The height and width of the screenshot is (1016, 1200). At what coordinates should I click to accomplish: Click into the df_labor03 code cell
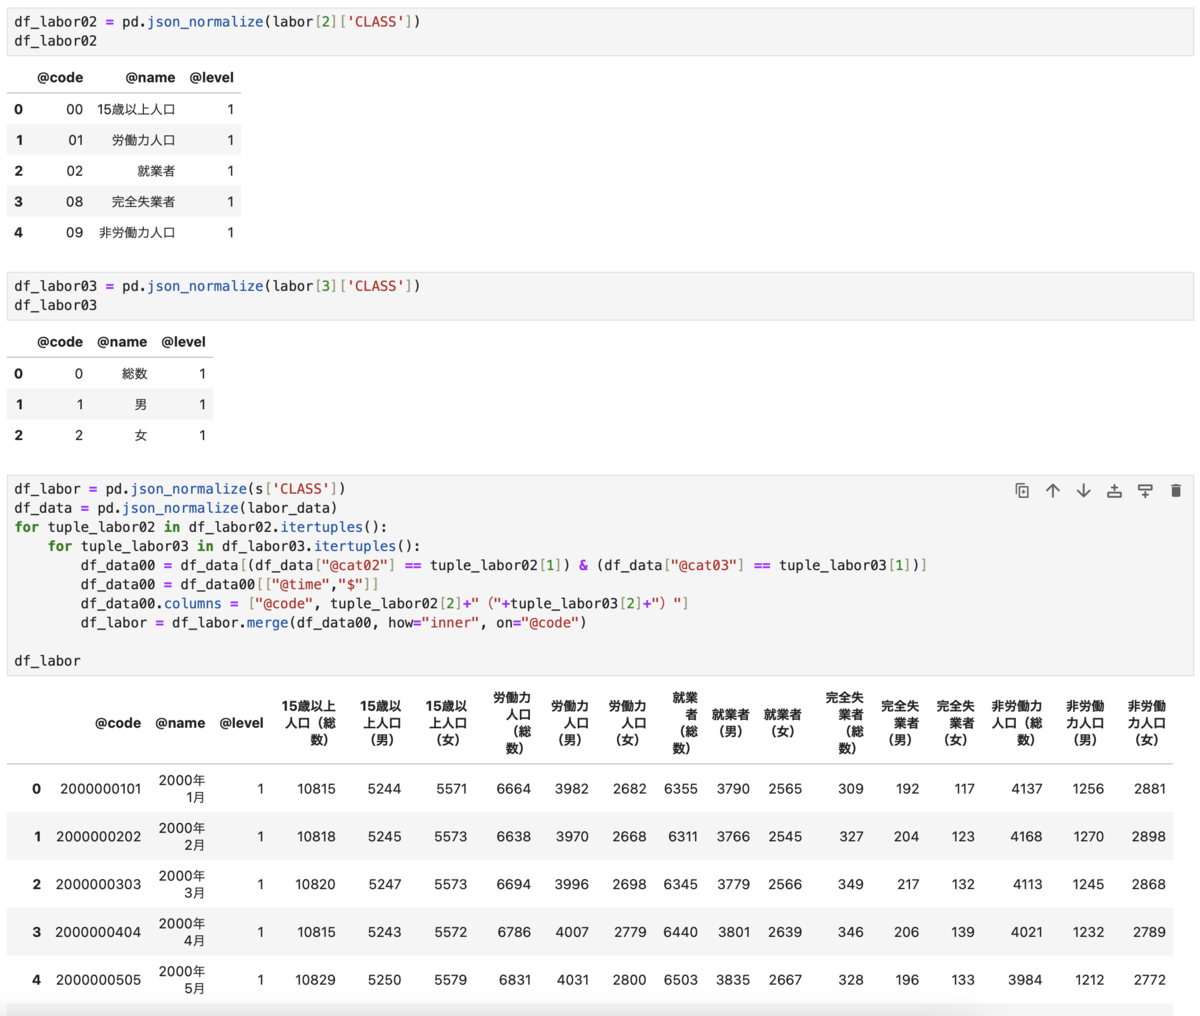[600, 296]
